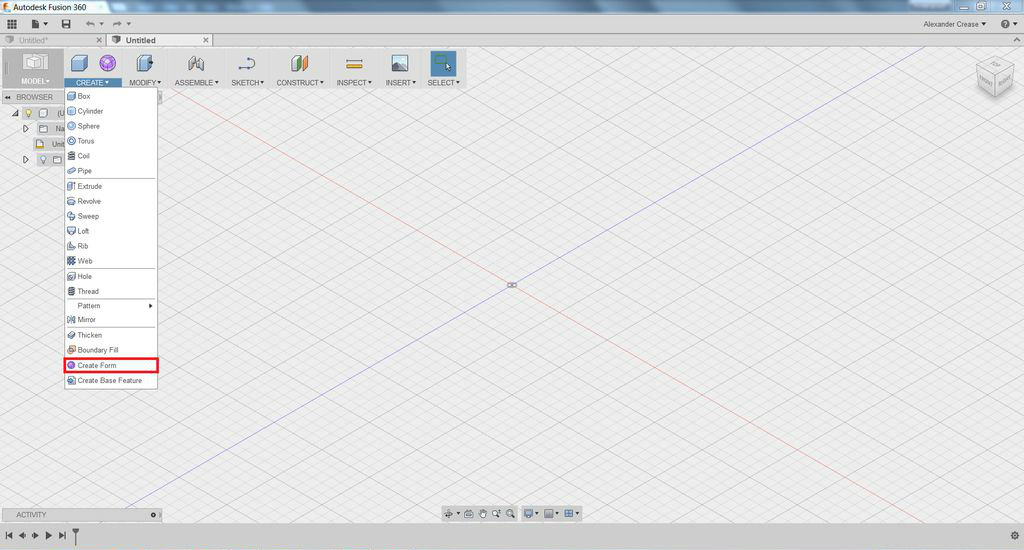Select Extrude in the Create menu
This screenshot has height=550, width=1024.
(111, 186)
